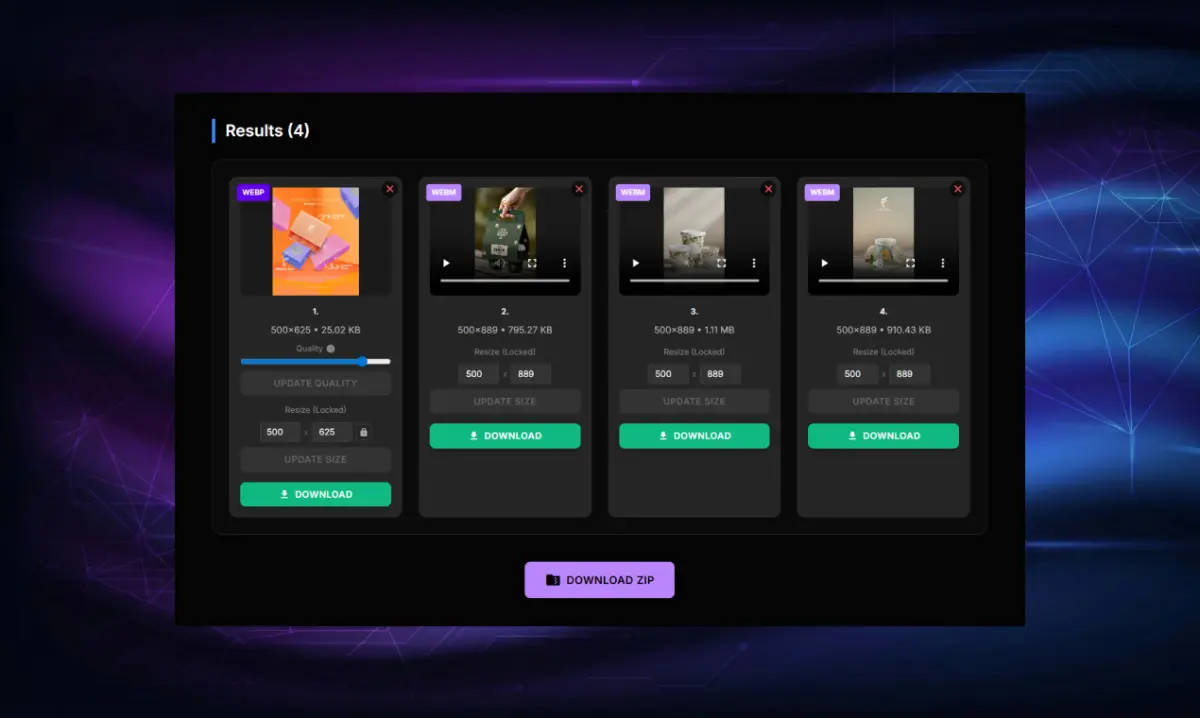Enter fullscreen on video result 3

coord(720,262)
